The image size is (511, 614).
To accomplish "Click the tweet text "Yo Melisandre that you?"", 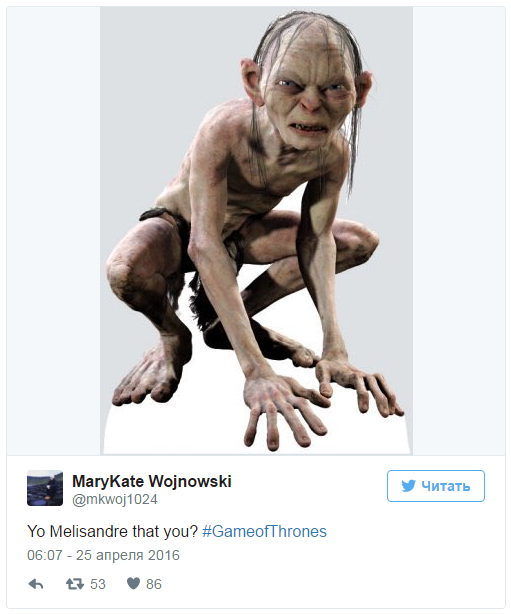I will click(x=112, y=531).
